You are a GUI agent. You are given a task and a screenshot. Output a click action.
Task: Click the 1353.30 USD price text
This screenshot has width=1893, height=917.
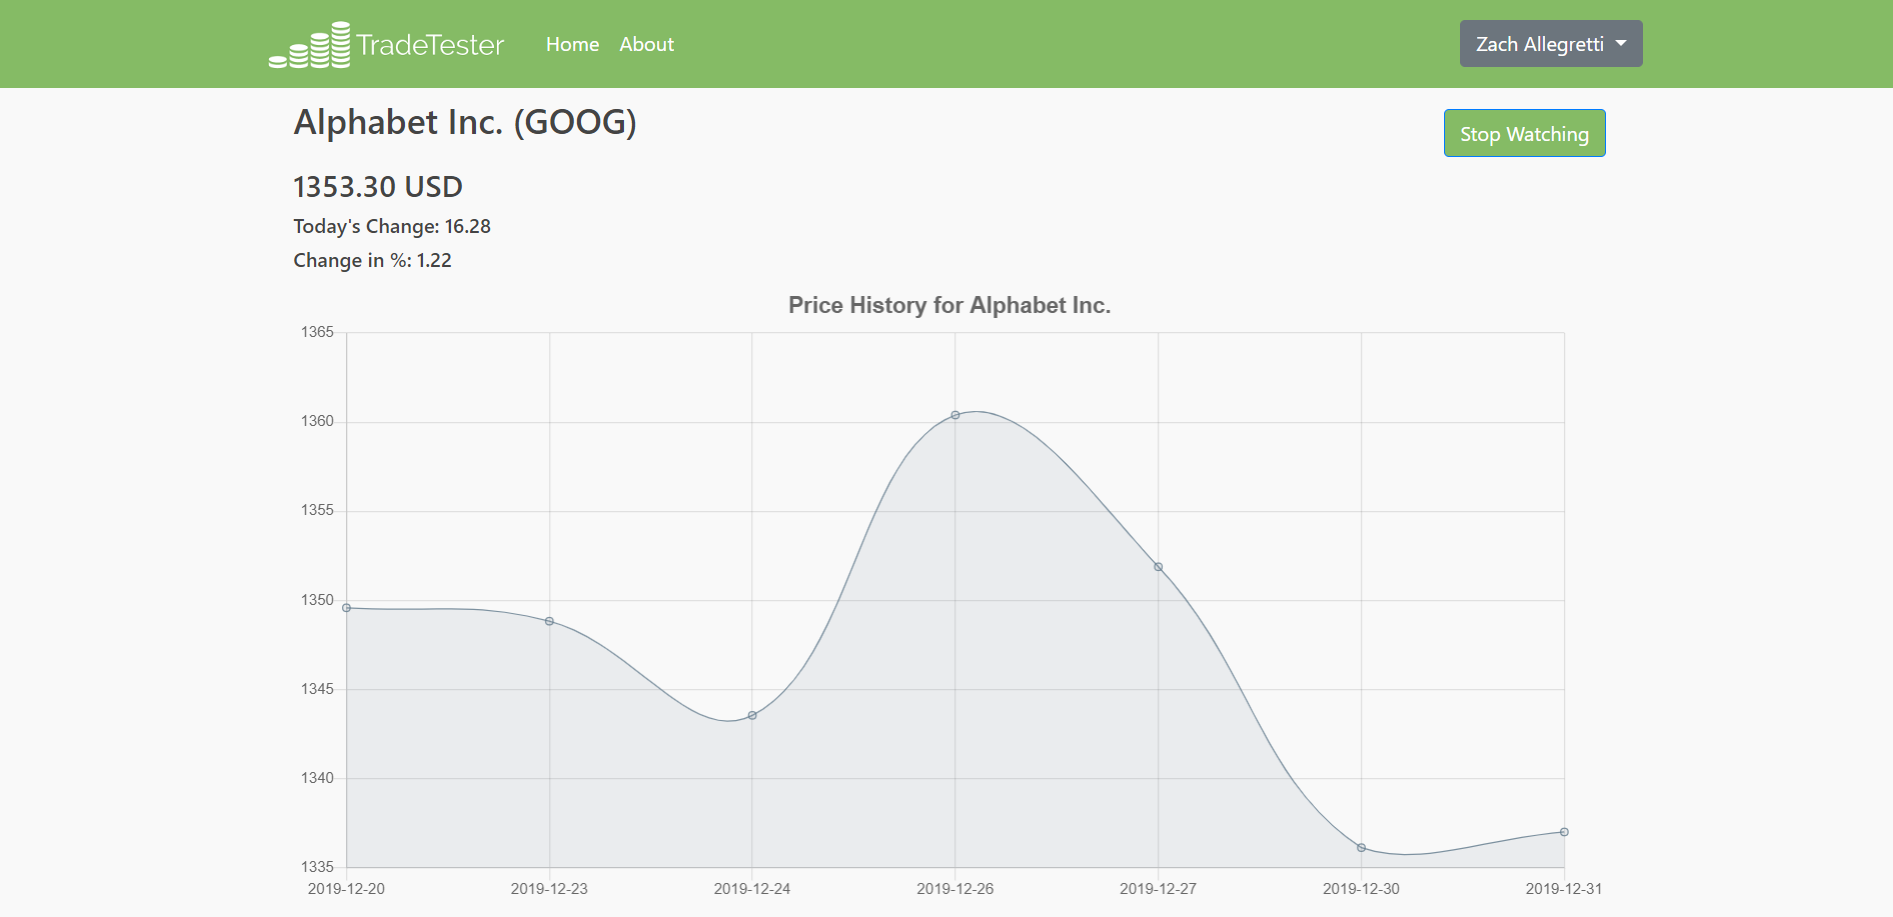coord(378,187)
